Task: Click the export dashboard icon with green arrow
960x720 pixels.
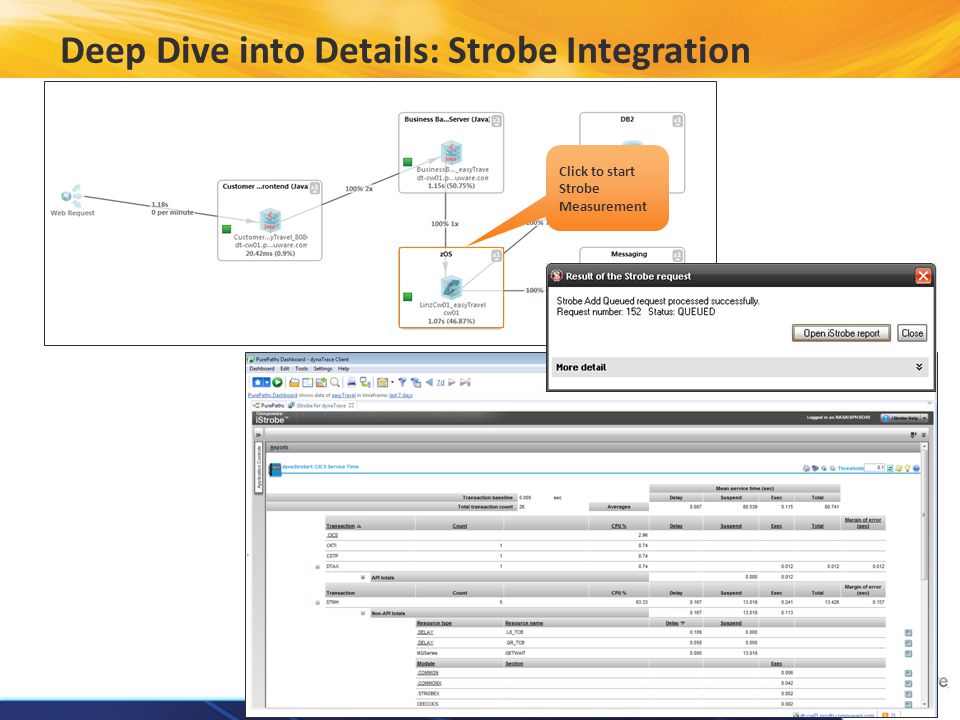Action: pyautogui.click(x=321, y=383)
